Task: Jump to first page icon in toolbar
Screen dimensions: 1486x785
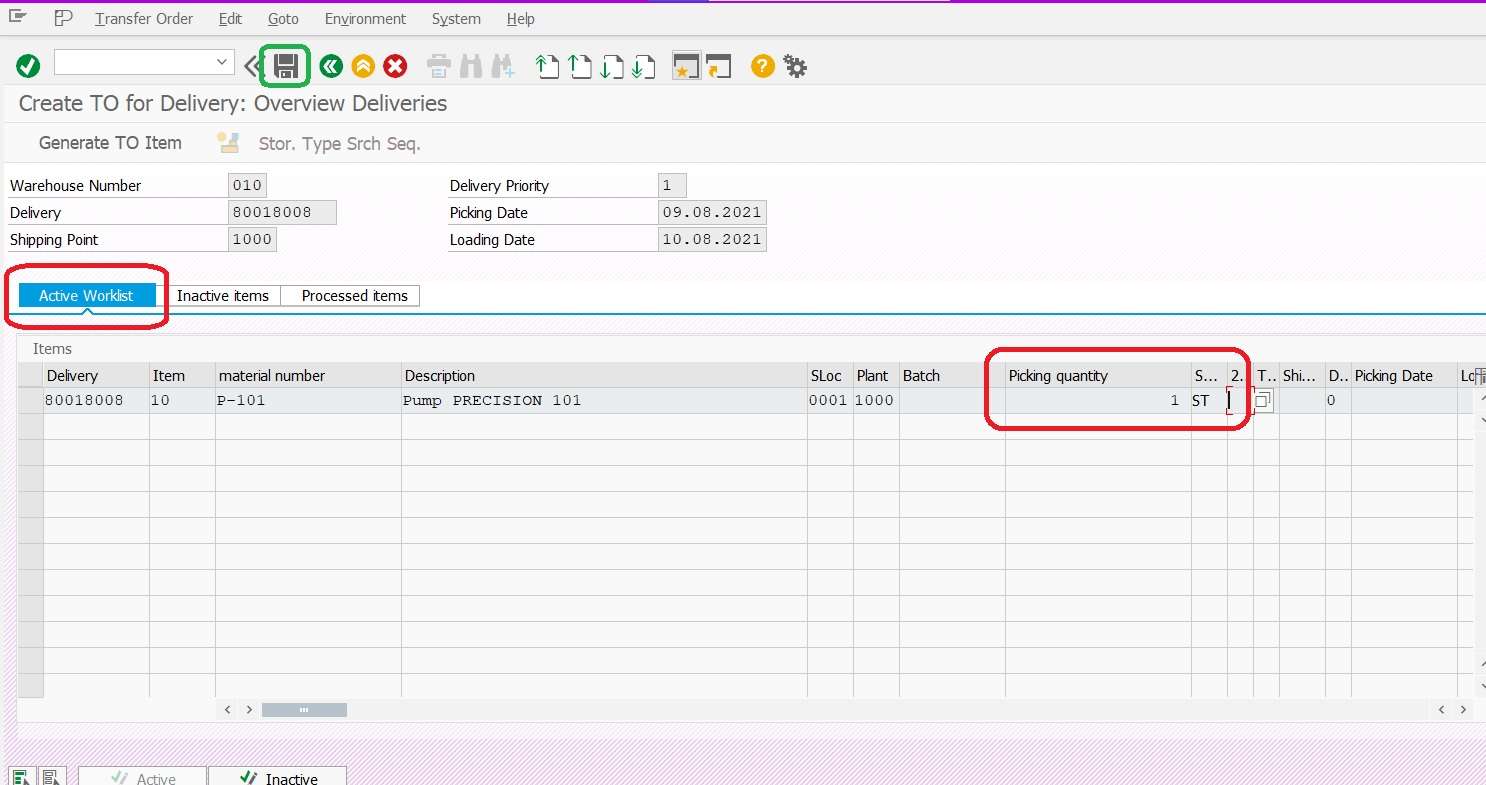Action: point(547,67)
